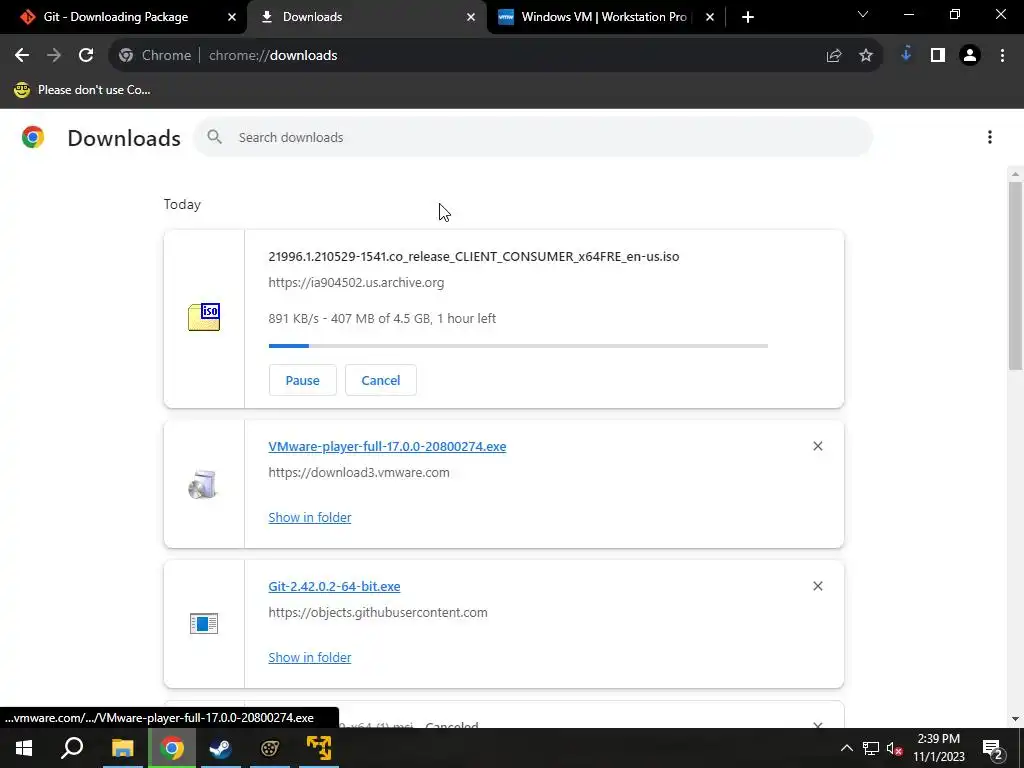Click the Chrome logo beside Downloads title

33,137
